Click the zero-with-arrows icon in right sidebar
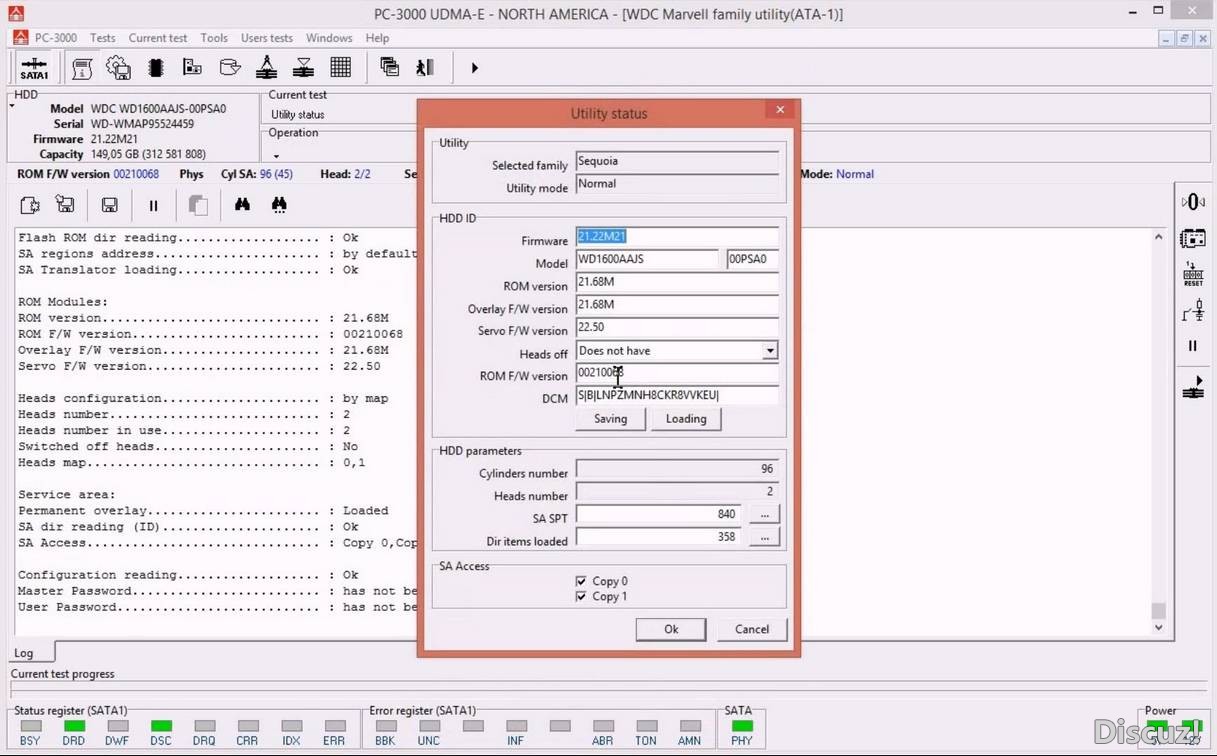Viewport: 1217px width, 756px height. coord(1192,202)
